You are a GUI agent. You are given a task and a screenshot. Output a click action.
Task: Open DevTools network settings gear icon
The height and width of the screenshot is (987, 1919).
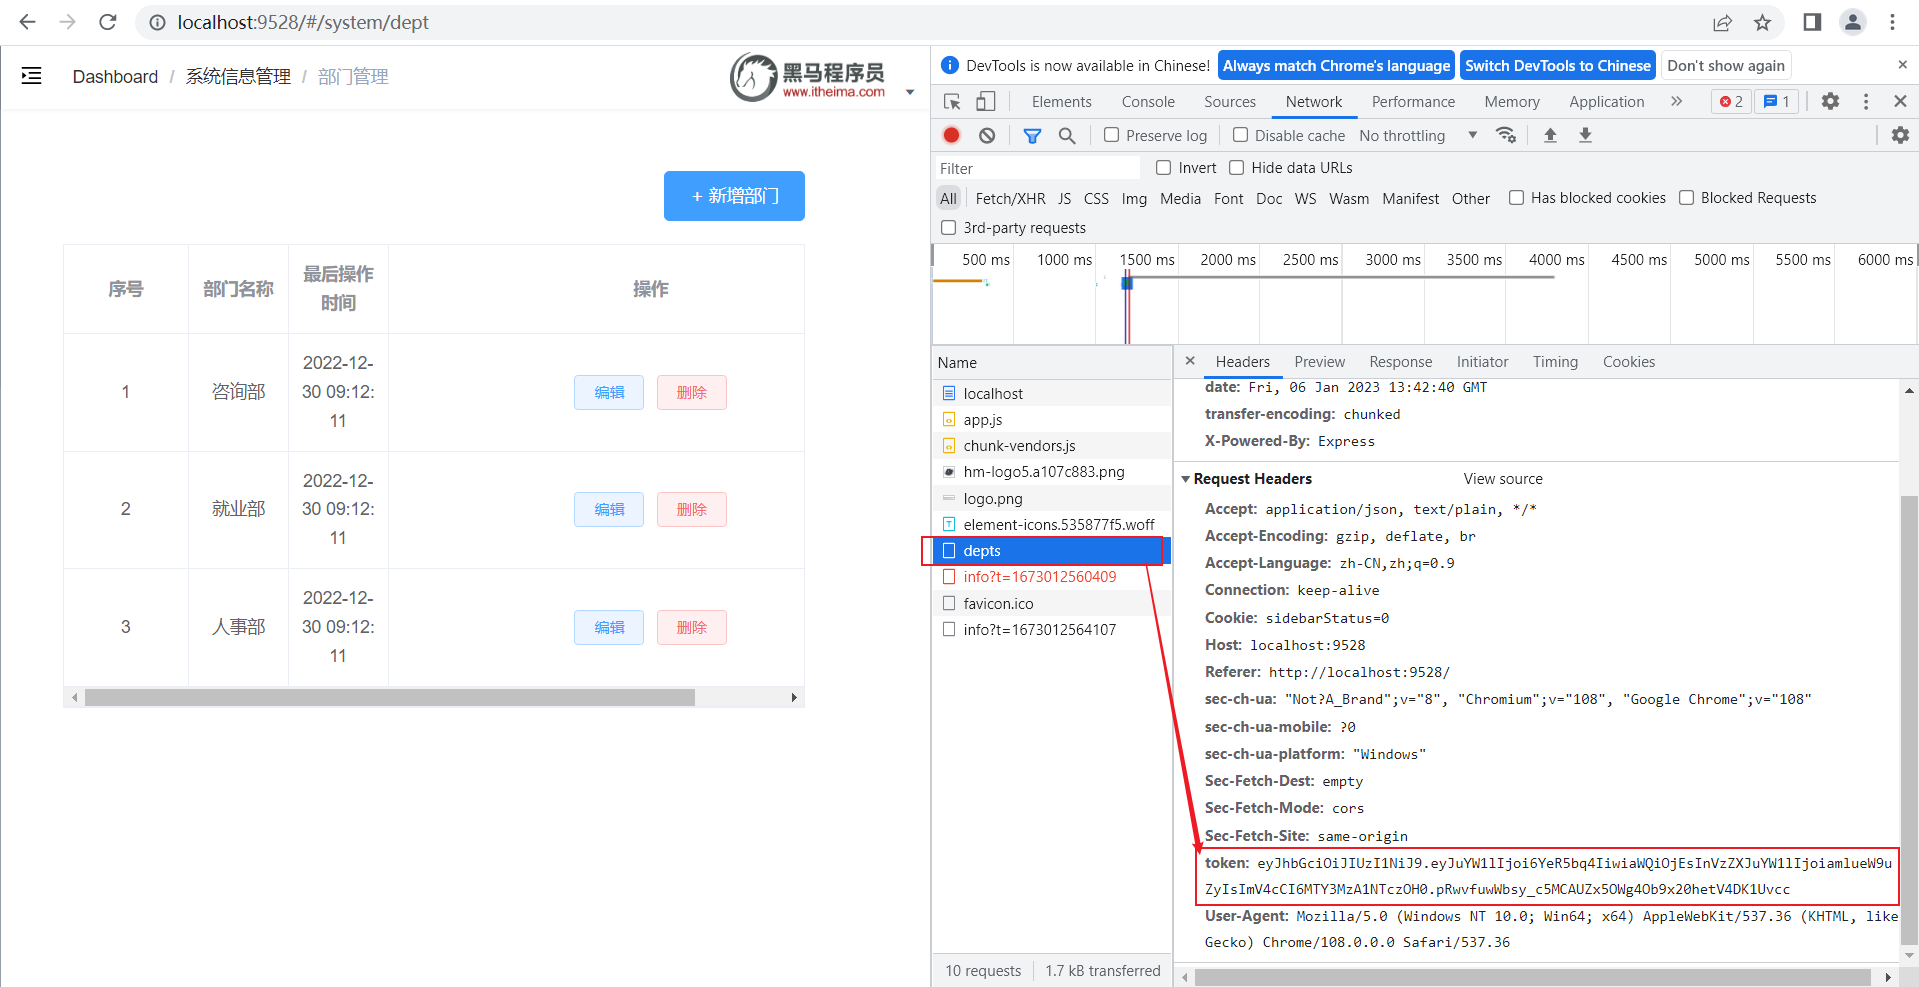pos(1899,135)
